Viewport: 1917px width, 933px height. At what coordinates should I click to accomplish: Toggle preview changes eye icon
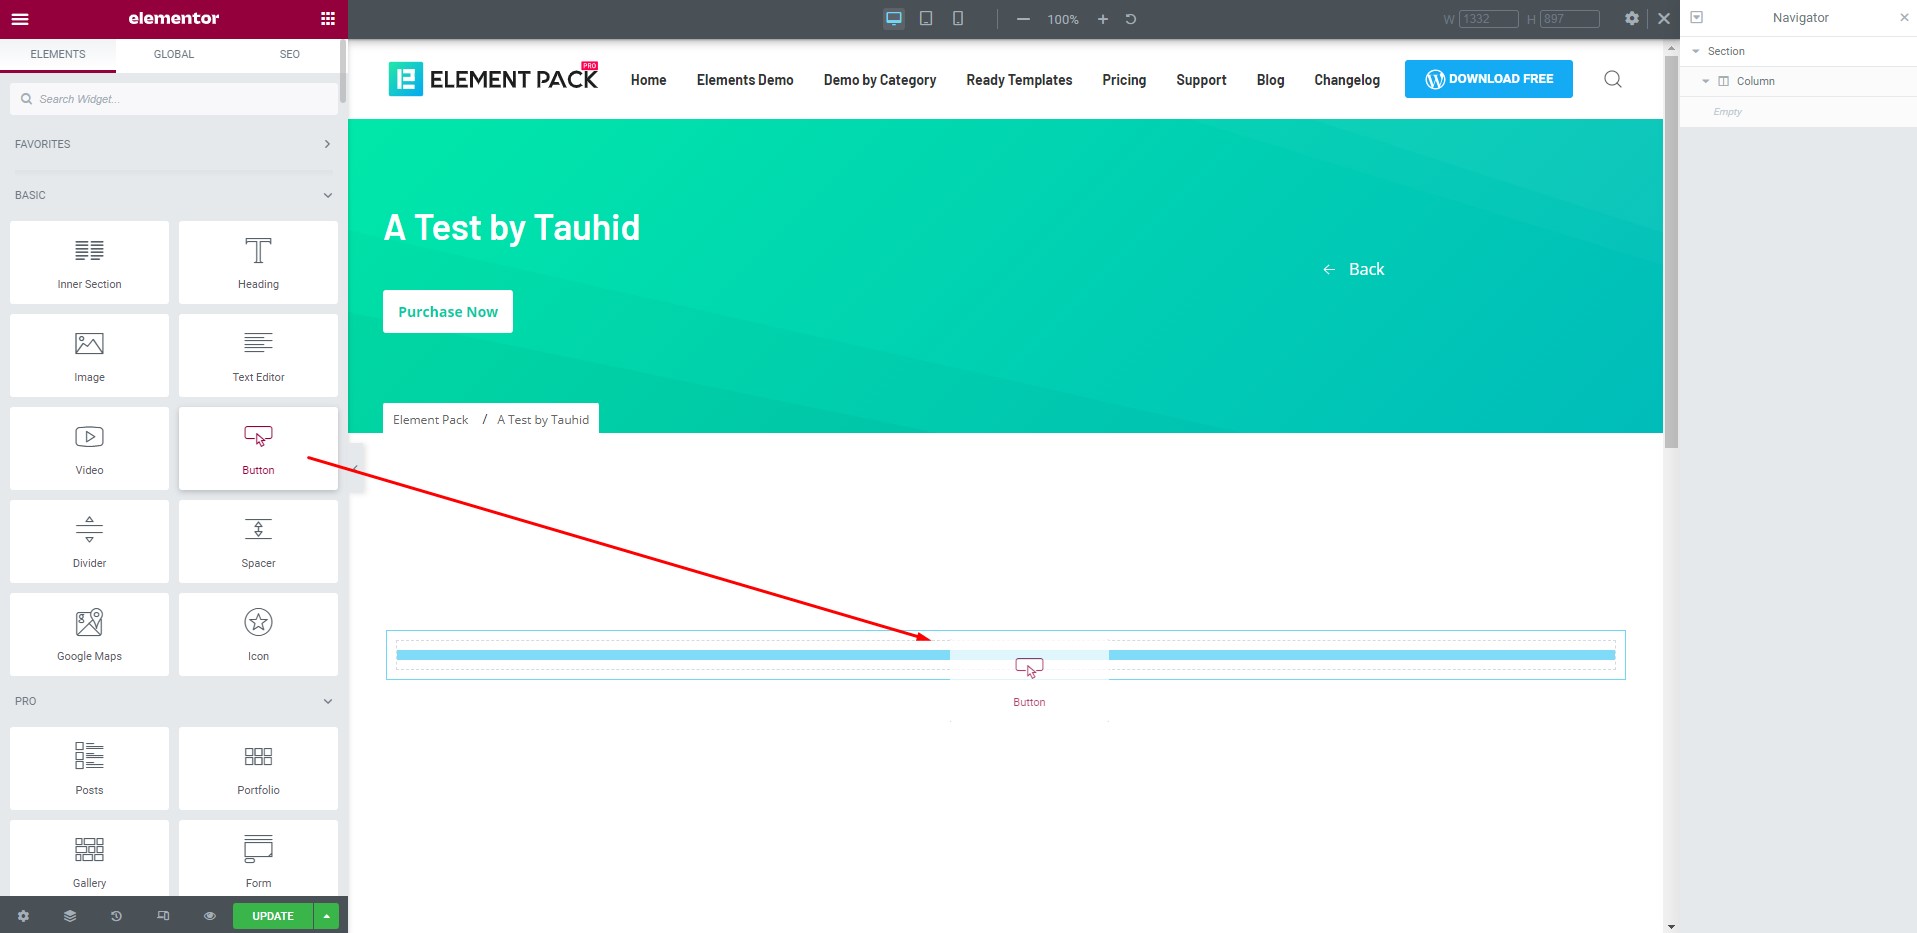pos(209,916)
